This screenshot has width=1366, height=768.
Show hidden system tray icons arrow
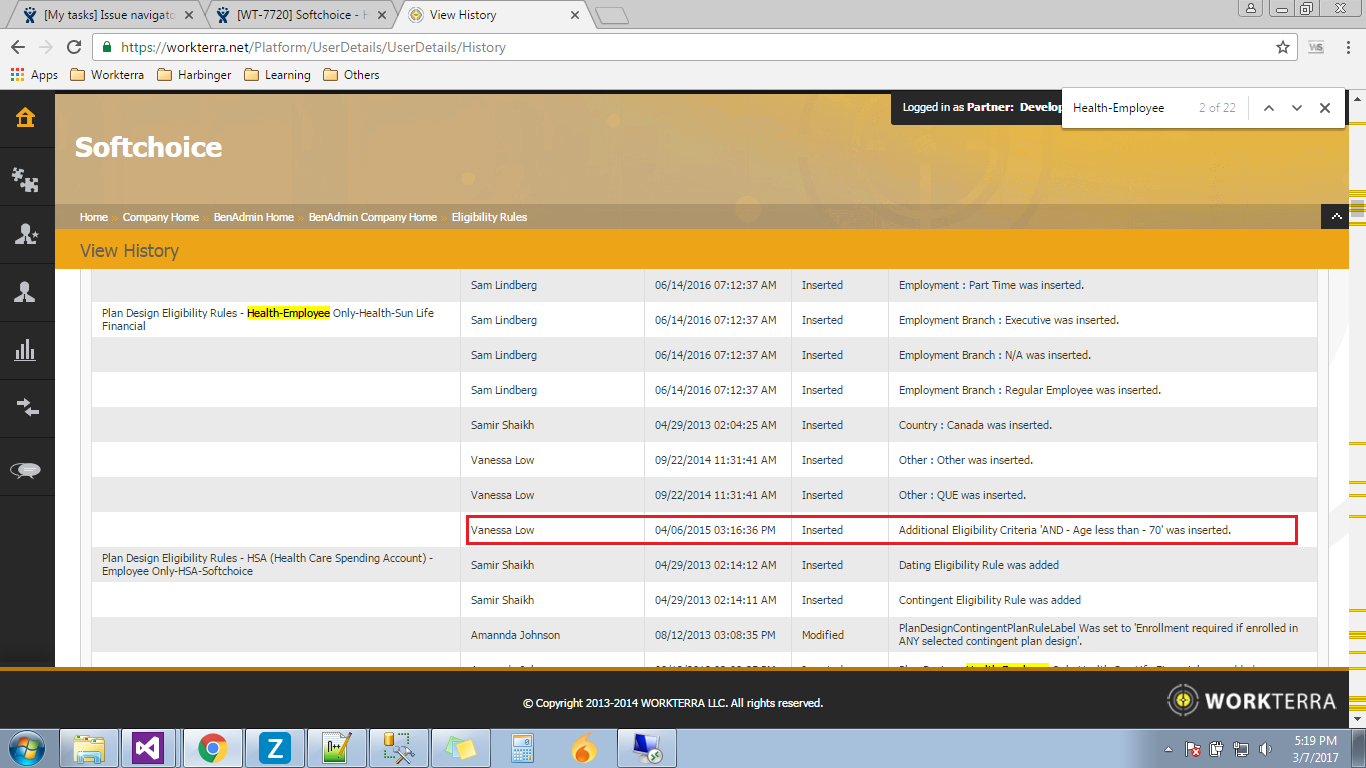point(1169,748)
